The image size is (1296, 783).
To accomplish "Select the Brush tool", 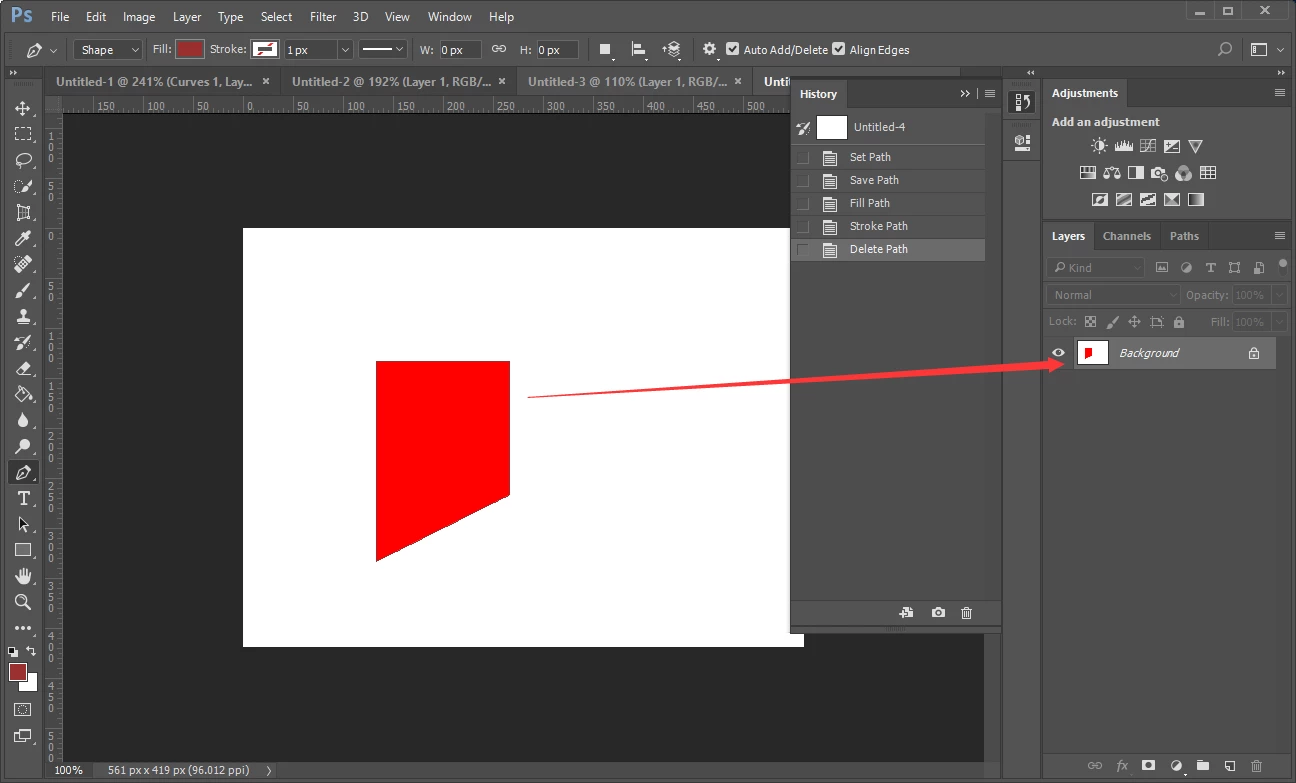I will 23,290.
